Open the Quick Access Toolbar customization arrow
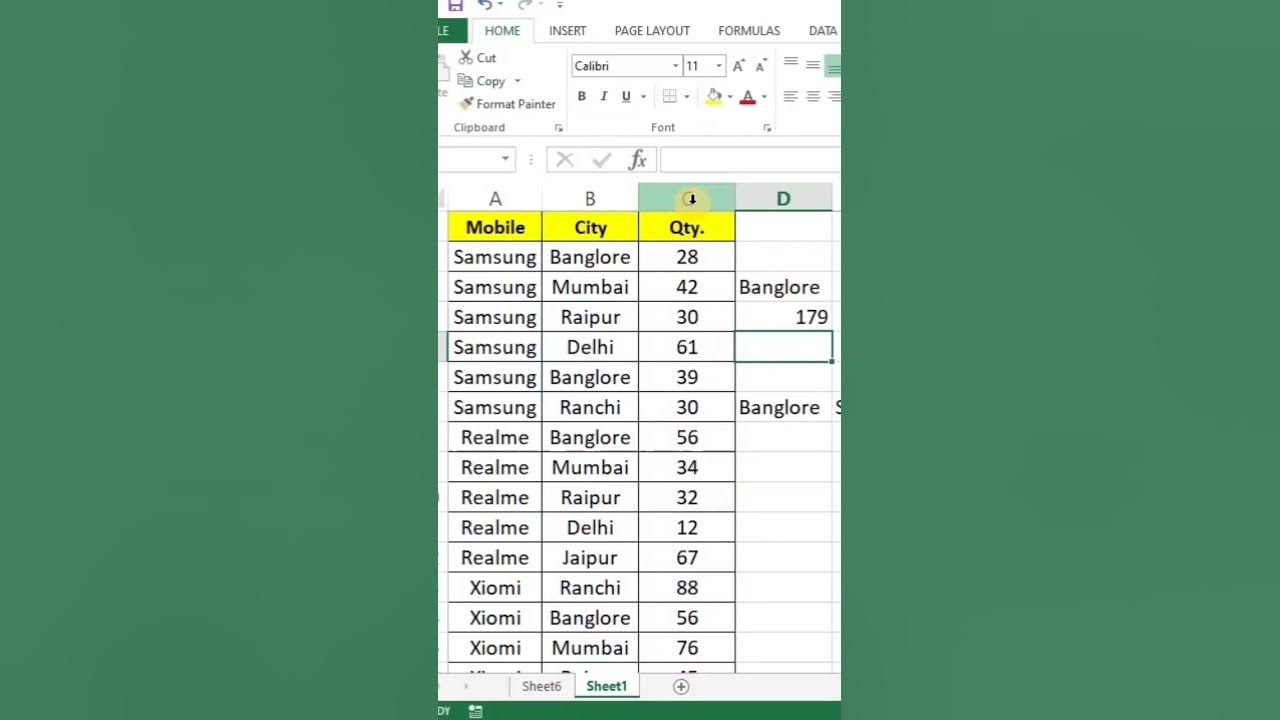Image resolution: width=1280 pixels, height=720 pixels. click(x=560, y=5)
